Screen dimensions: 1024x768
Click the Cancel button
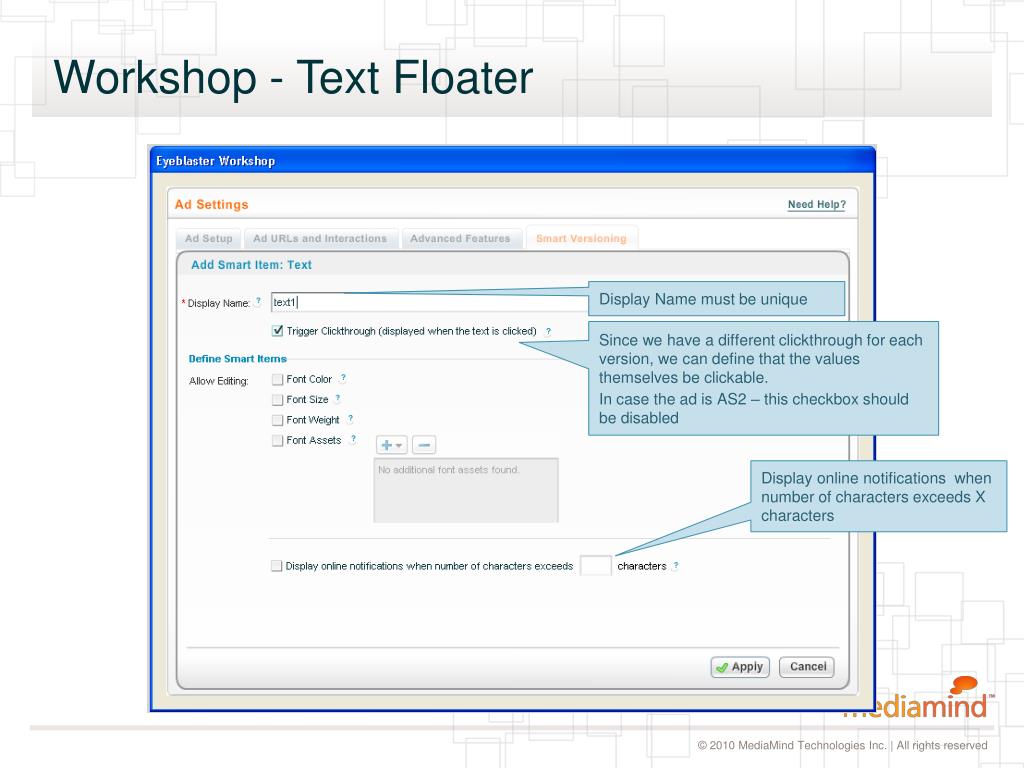[x=807, y=667]
